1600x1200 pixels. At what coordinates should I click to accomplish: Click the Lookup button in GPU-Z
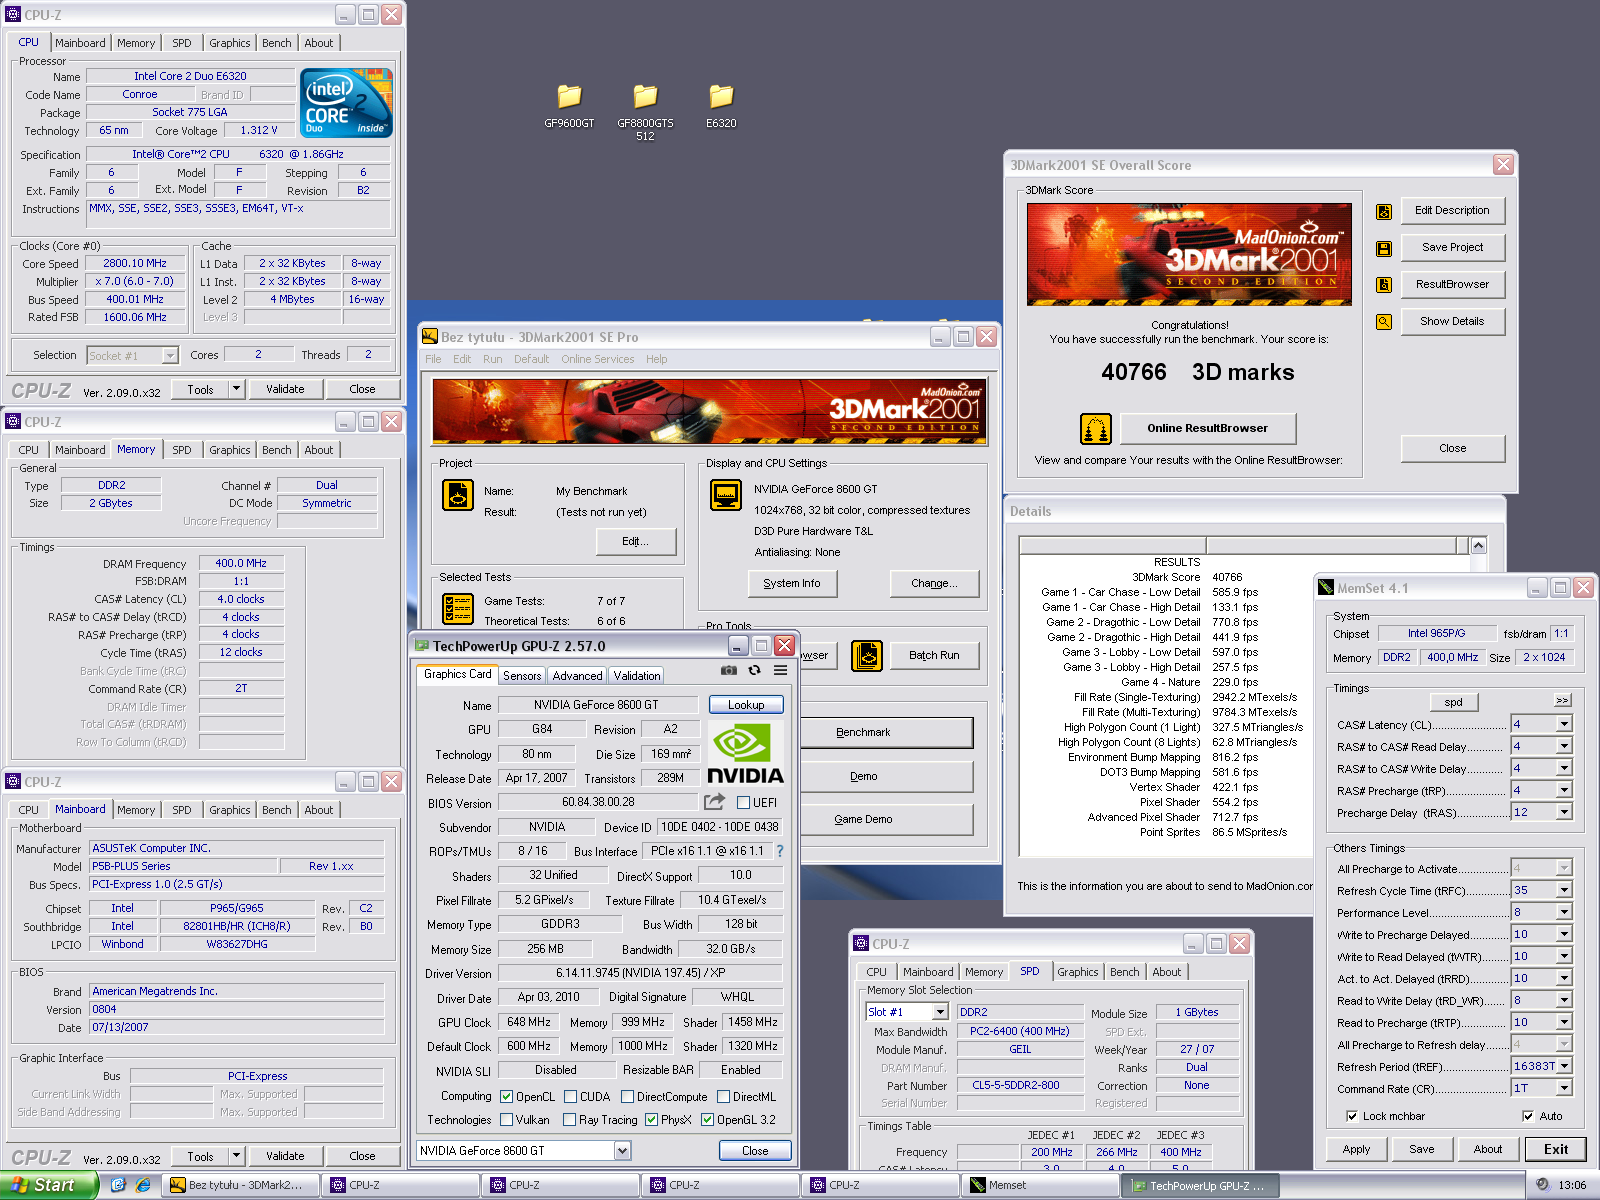pyautogui.click(x=746, y=705)
